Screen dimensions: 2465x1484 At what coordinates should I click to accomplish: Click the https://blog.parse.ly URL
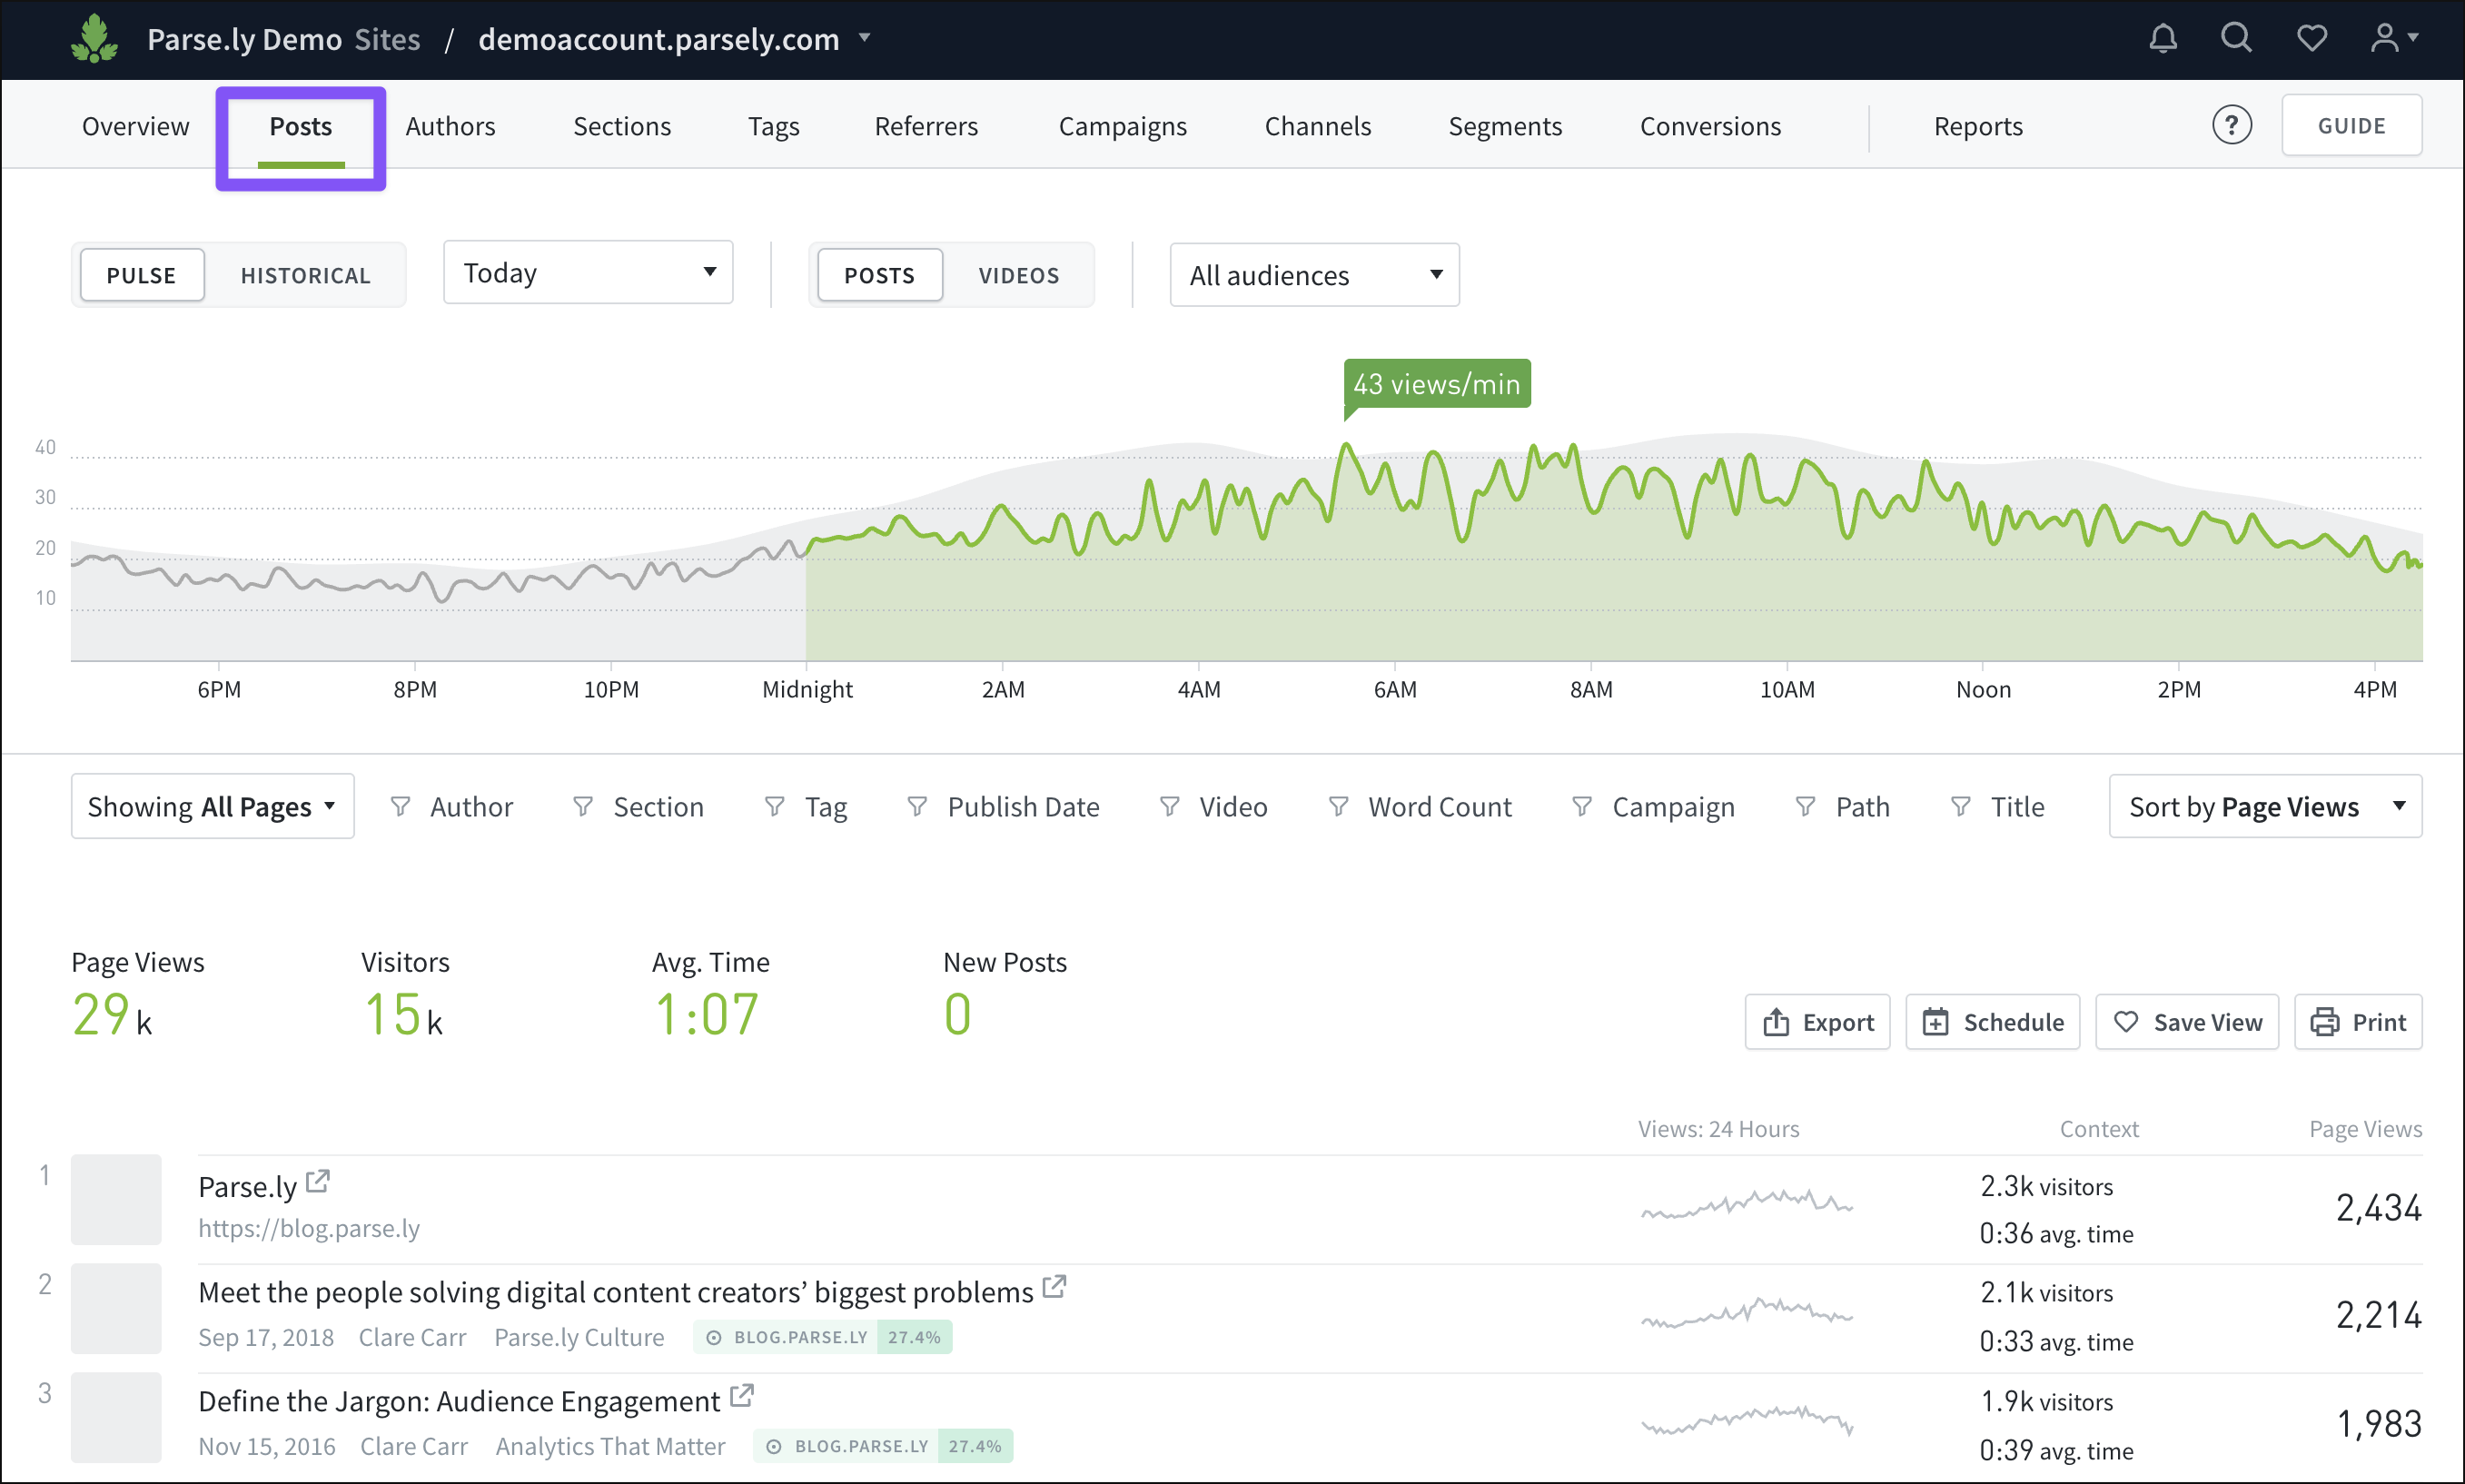[309, 1228]
